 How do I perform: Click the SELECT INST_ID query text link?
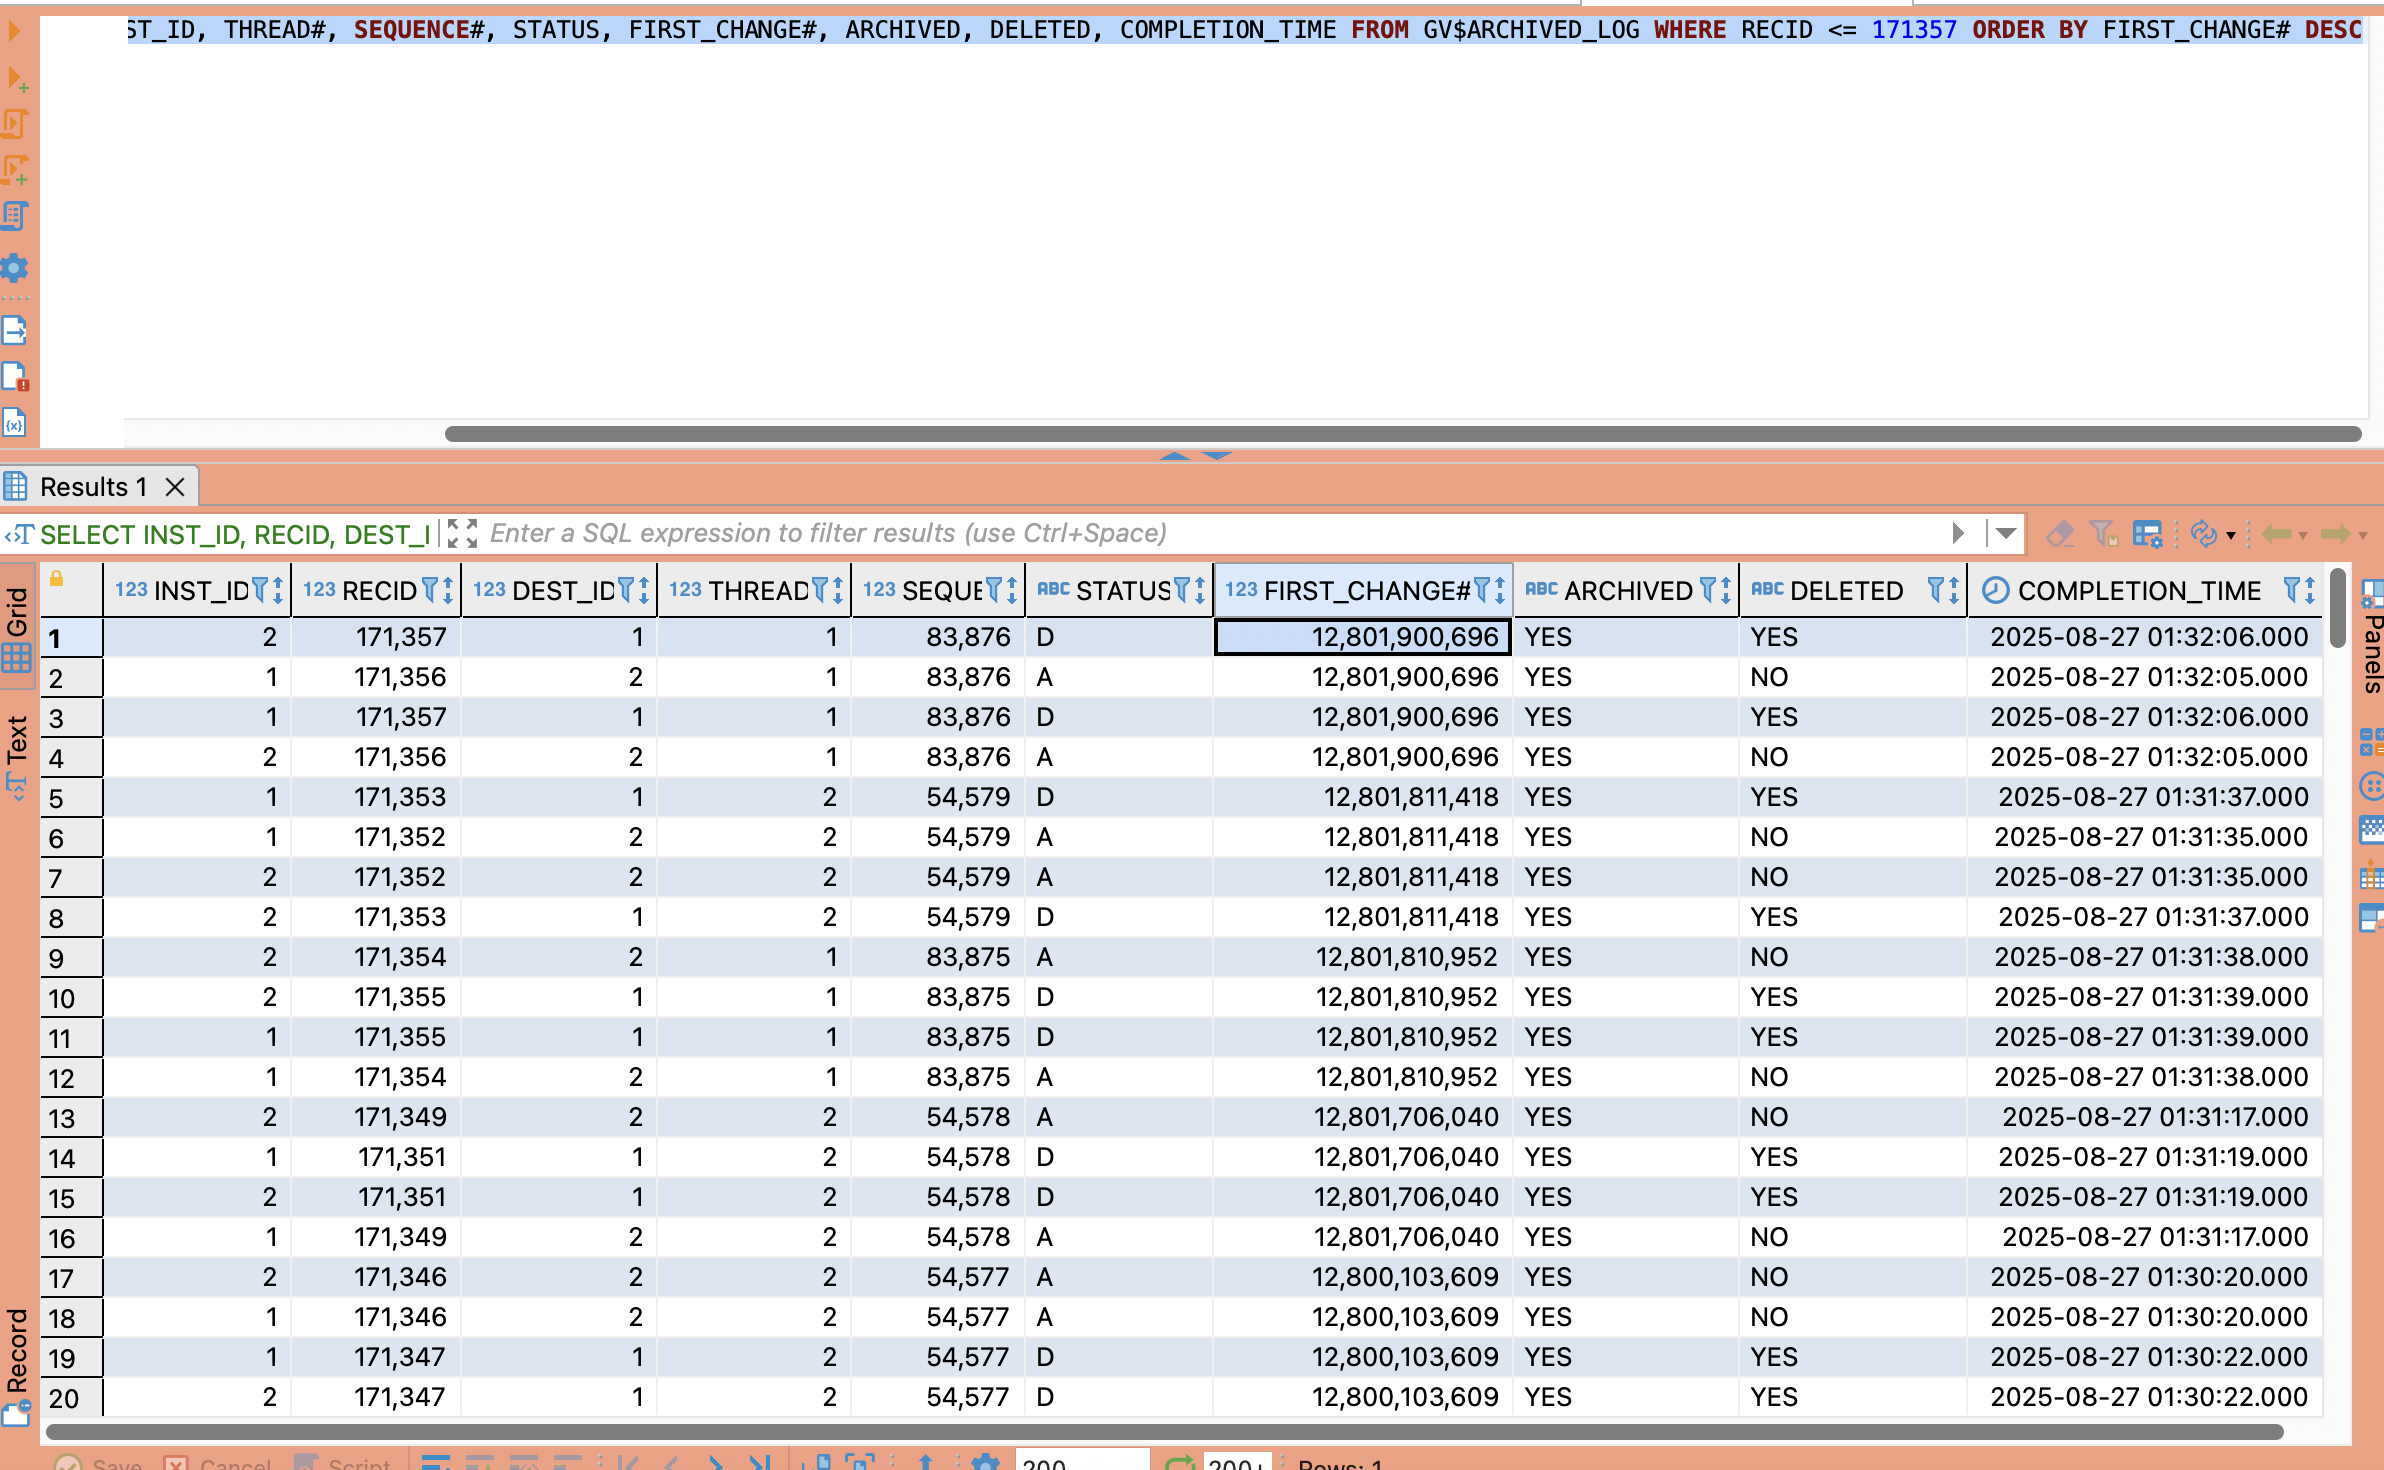(234, 535)
